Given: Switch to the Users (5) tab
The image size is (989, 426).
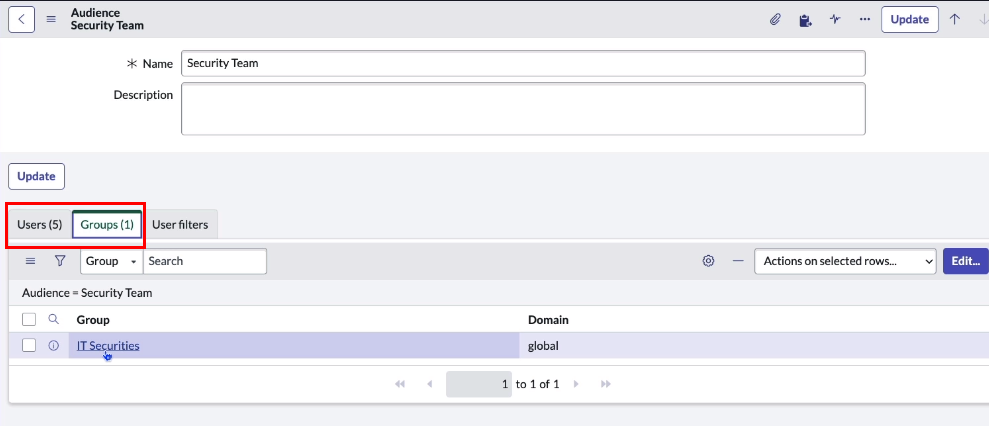Looking at the screenshot, I should pyautogui.click(x=40, y=225).
